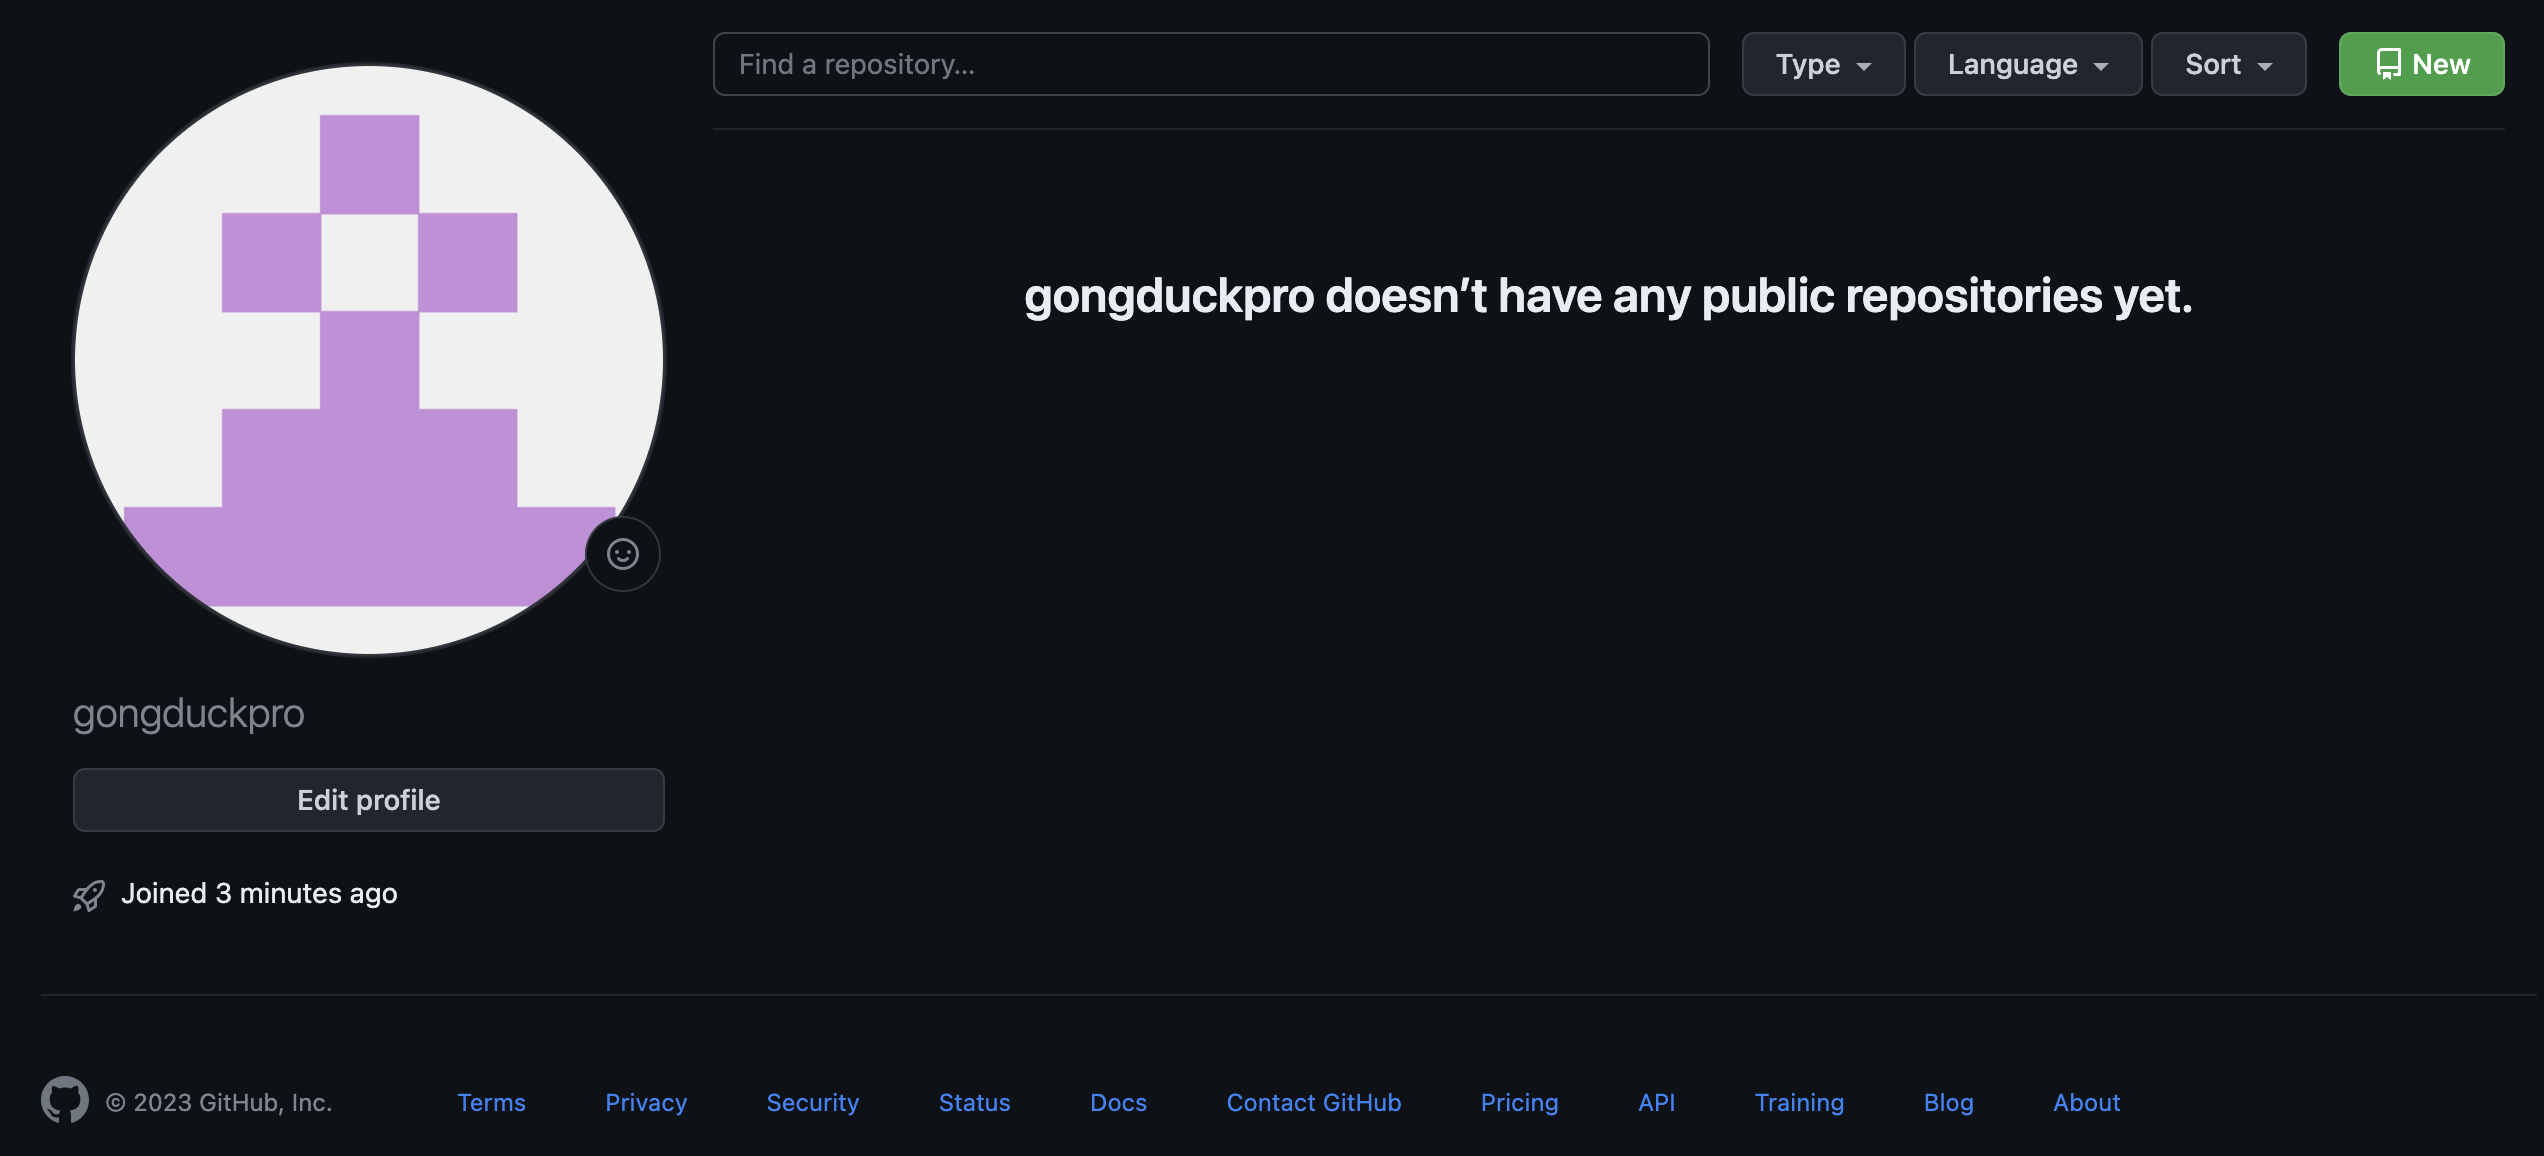The image size is (2544, 1156).
Task: Click the smiley set-status icon on avatar
Action: tap(622, 554)
